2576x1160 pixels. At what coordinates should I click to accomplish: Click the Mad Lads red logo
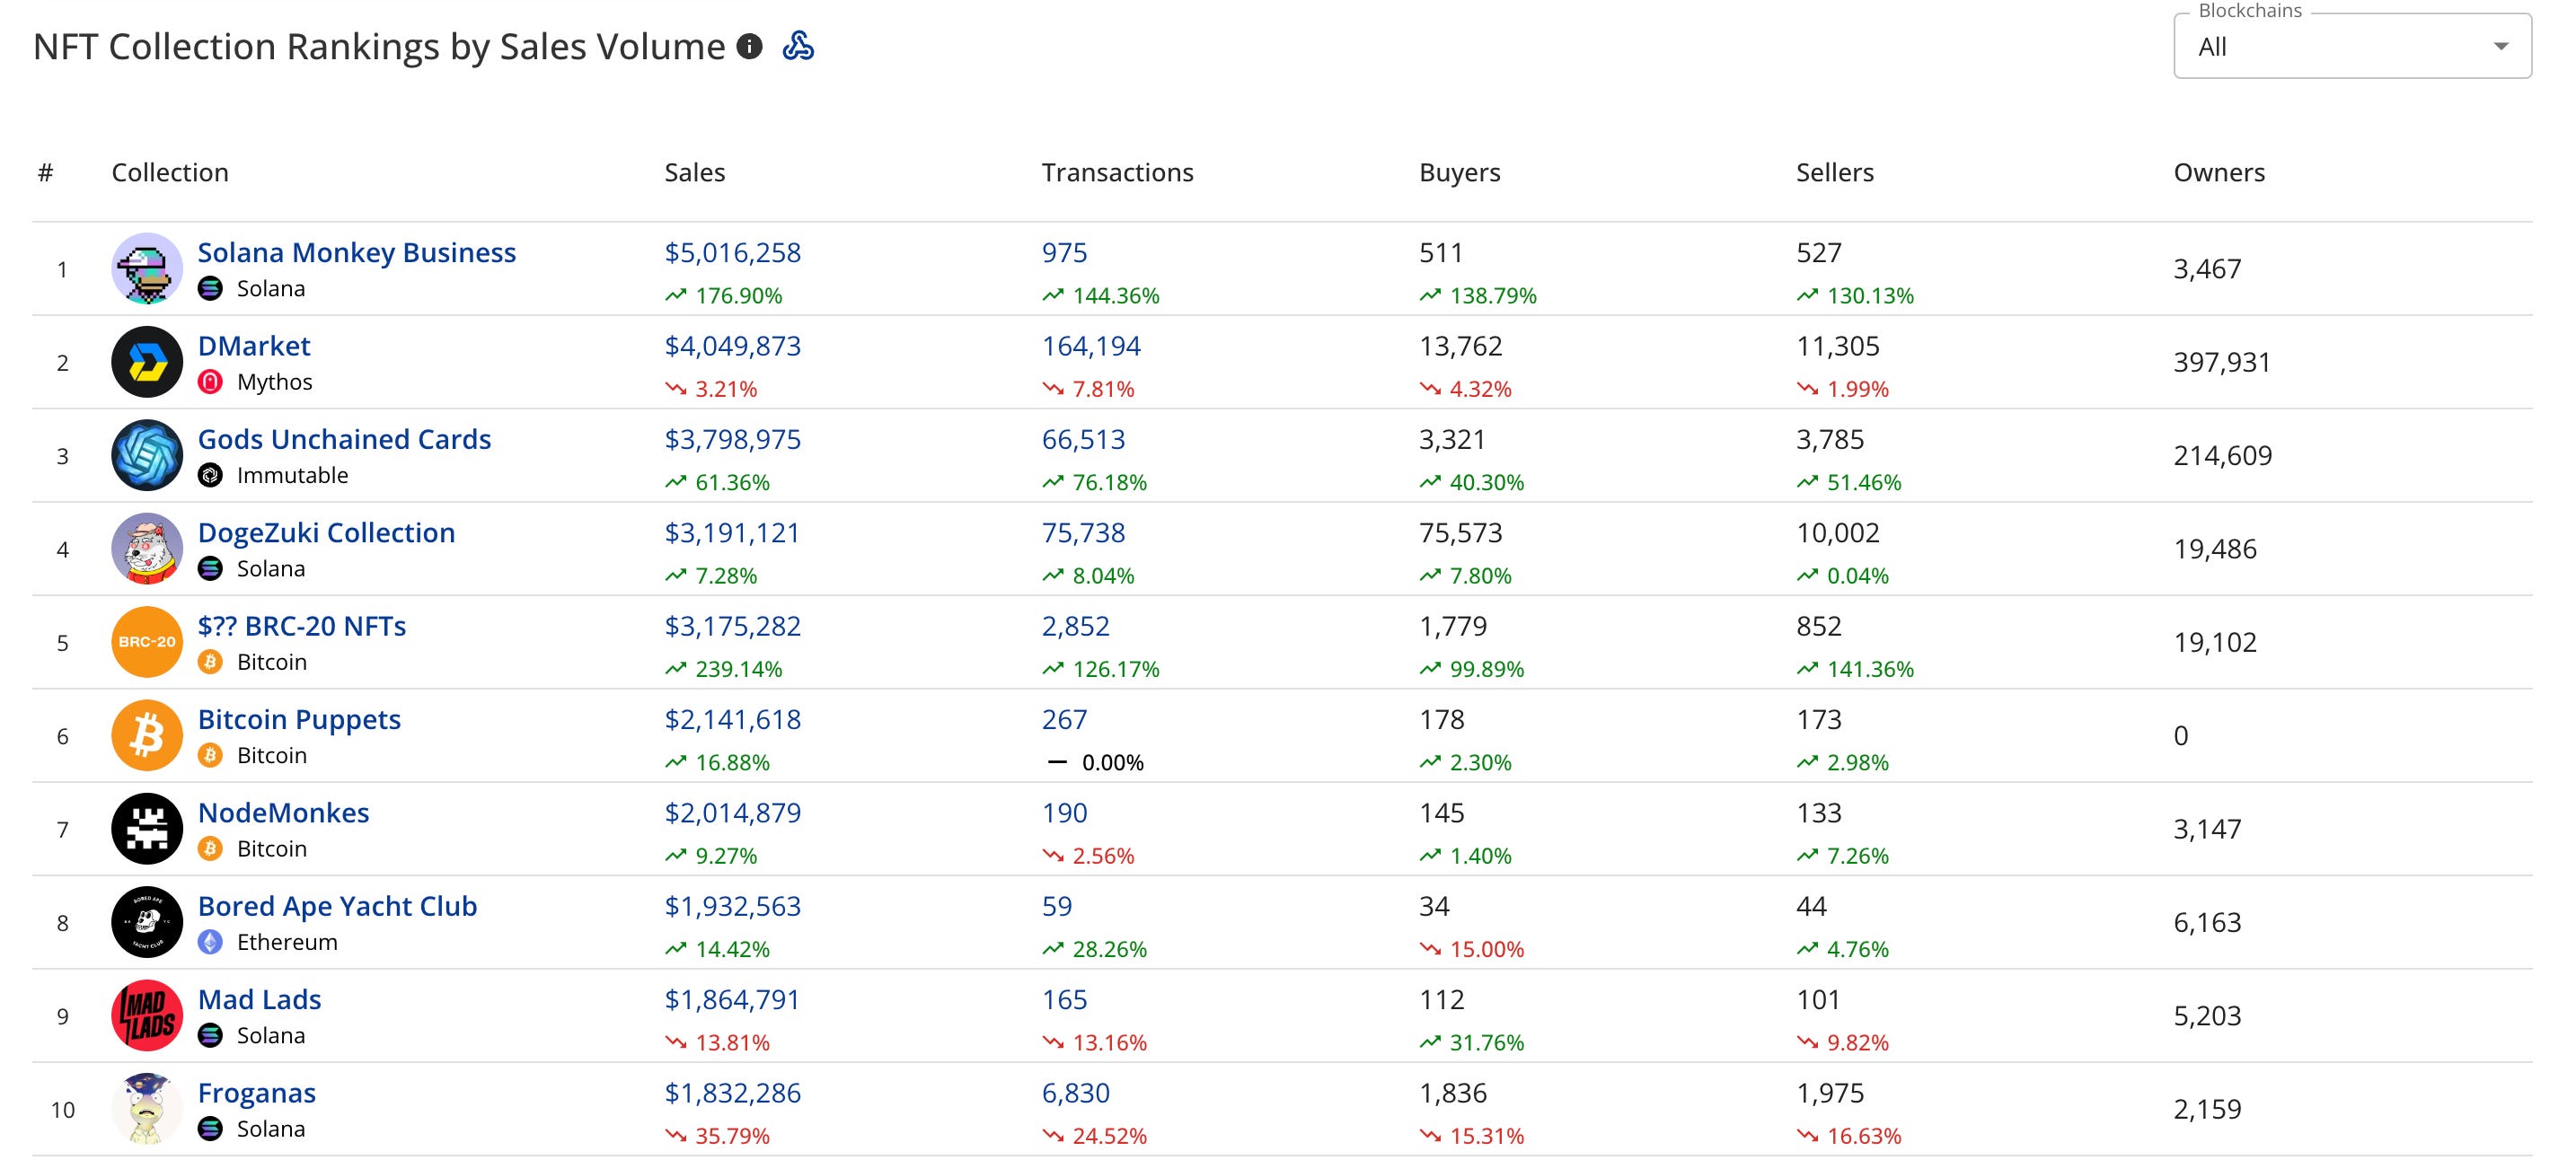pos(147,1015)
